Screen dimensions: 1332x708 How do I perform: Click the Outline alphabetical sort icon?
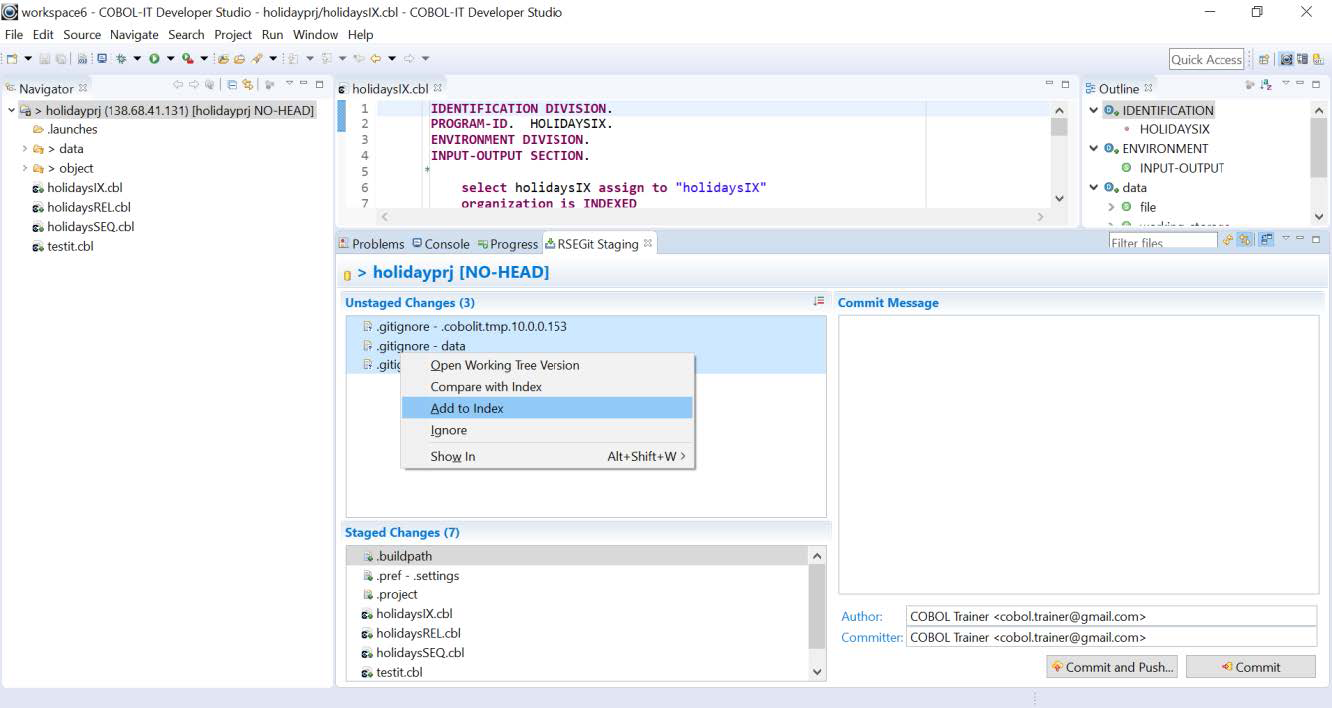(1267, 86)
